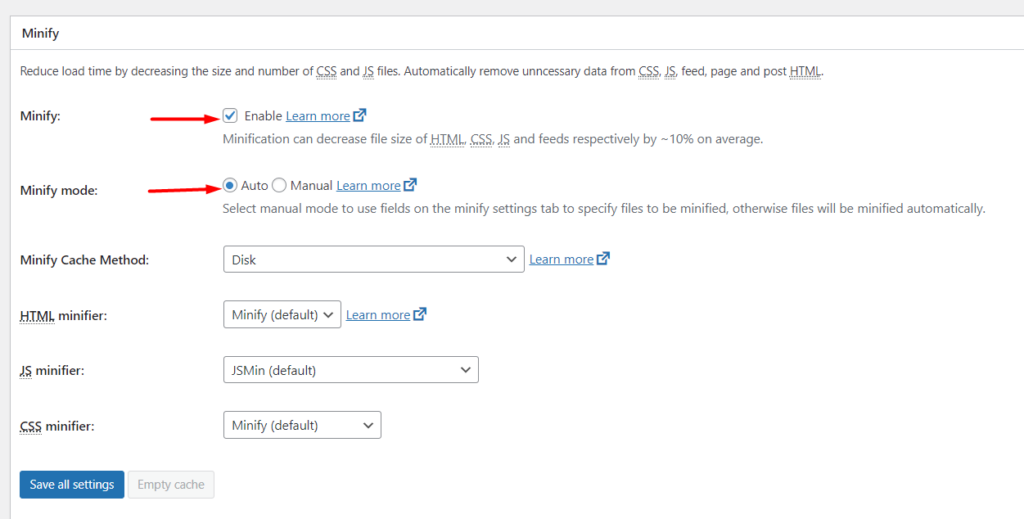Click the Empty cache button

click(x=171, y=484)
